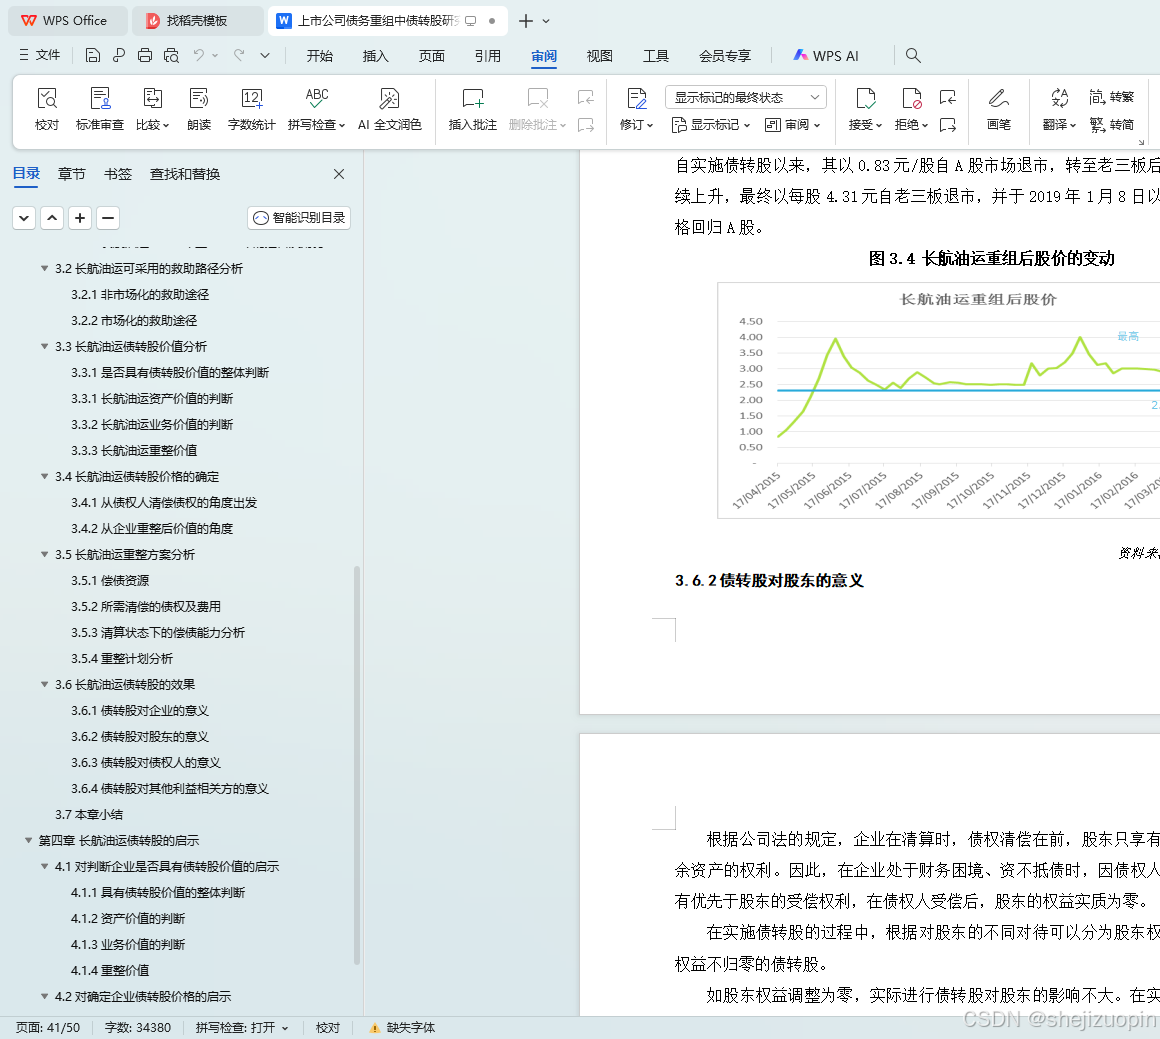The image size is (1160, 1039).
Task: Click 智能识别目录 button
Action: (299, 218)
